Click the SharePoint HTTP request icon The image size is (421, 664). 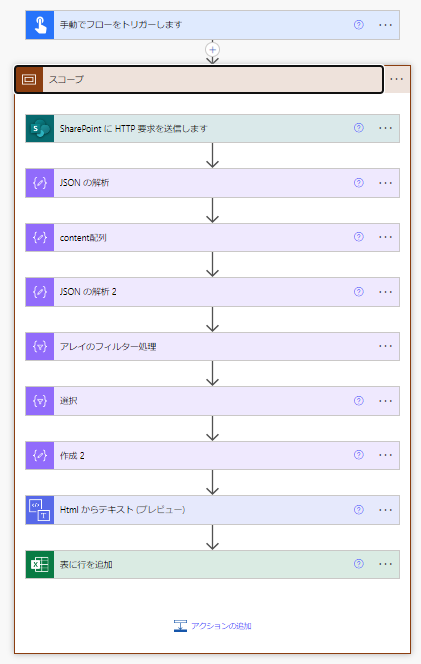coord(40,128)
